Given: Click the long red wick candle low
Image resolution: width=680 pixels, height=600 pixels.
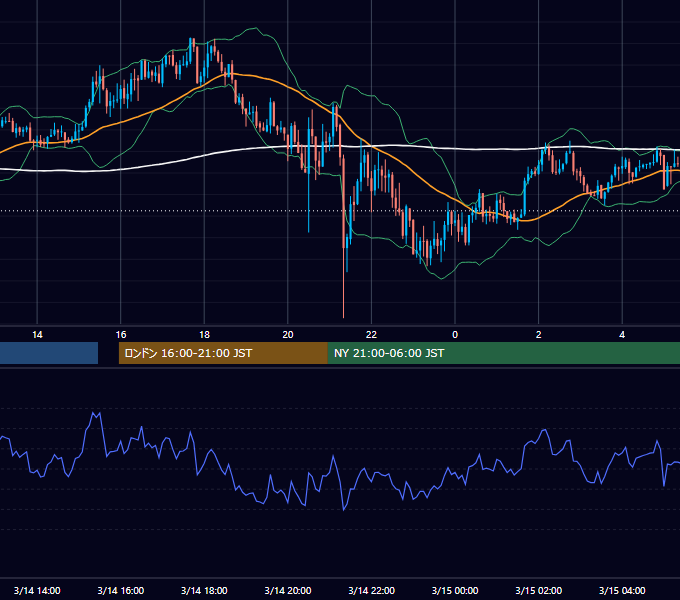Looking at the screenshot, I should [x=343, y=316].
